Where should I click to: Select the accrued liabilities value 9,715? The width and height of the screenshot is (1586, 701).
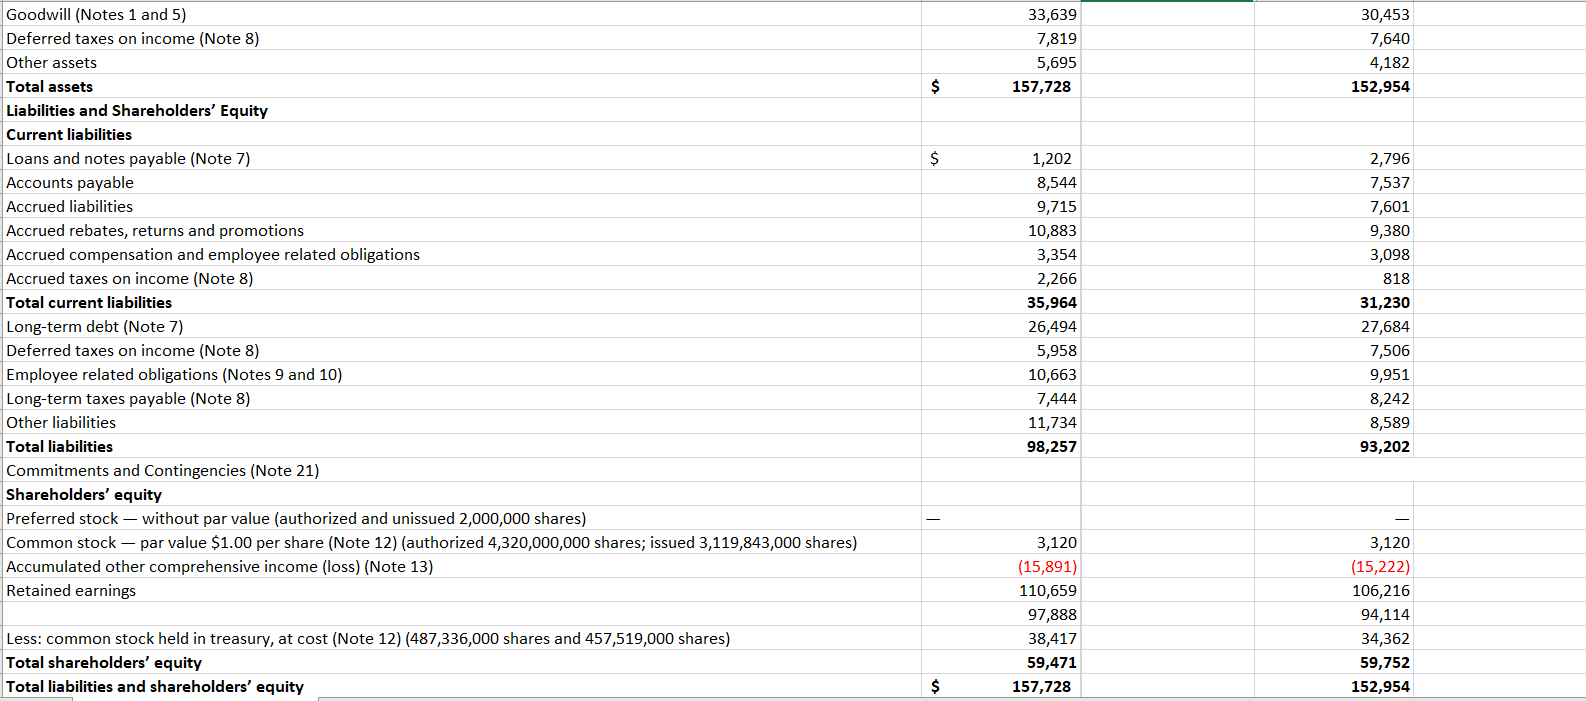pyautogui.click(x=1001, y=206)
